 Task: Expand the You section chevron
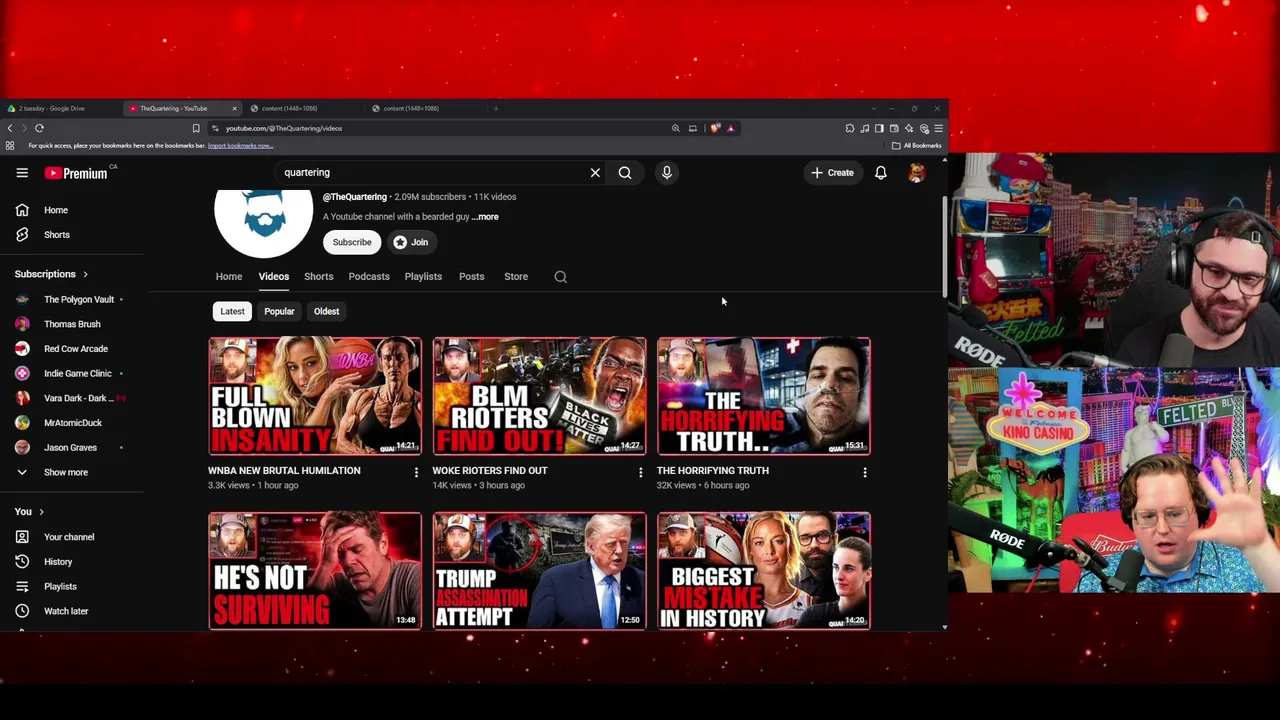pyautogui.click(x=41, y=512)
